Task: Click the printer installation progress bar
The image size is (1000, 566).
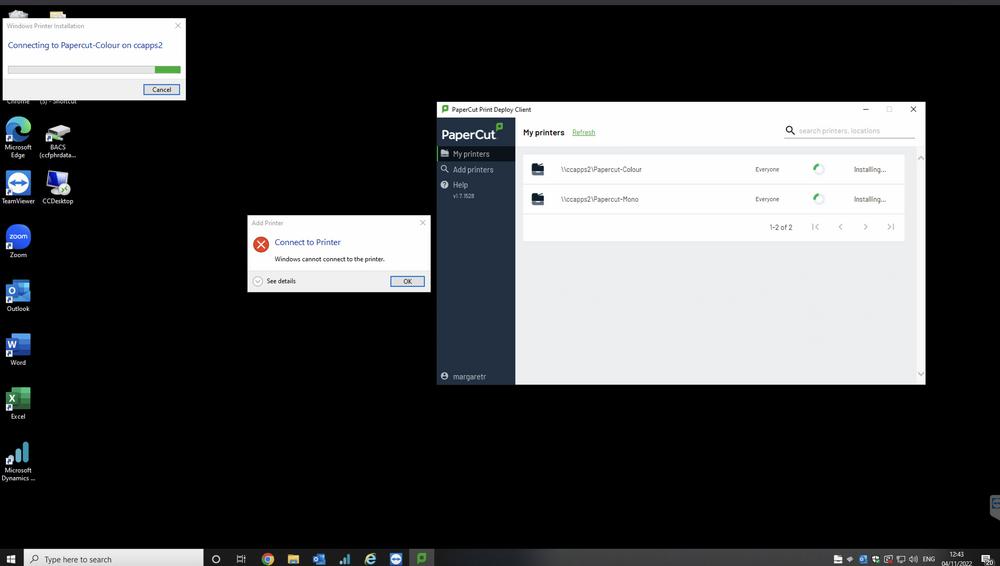Action: point(94,70)
